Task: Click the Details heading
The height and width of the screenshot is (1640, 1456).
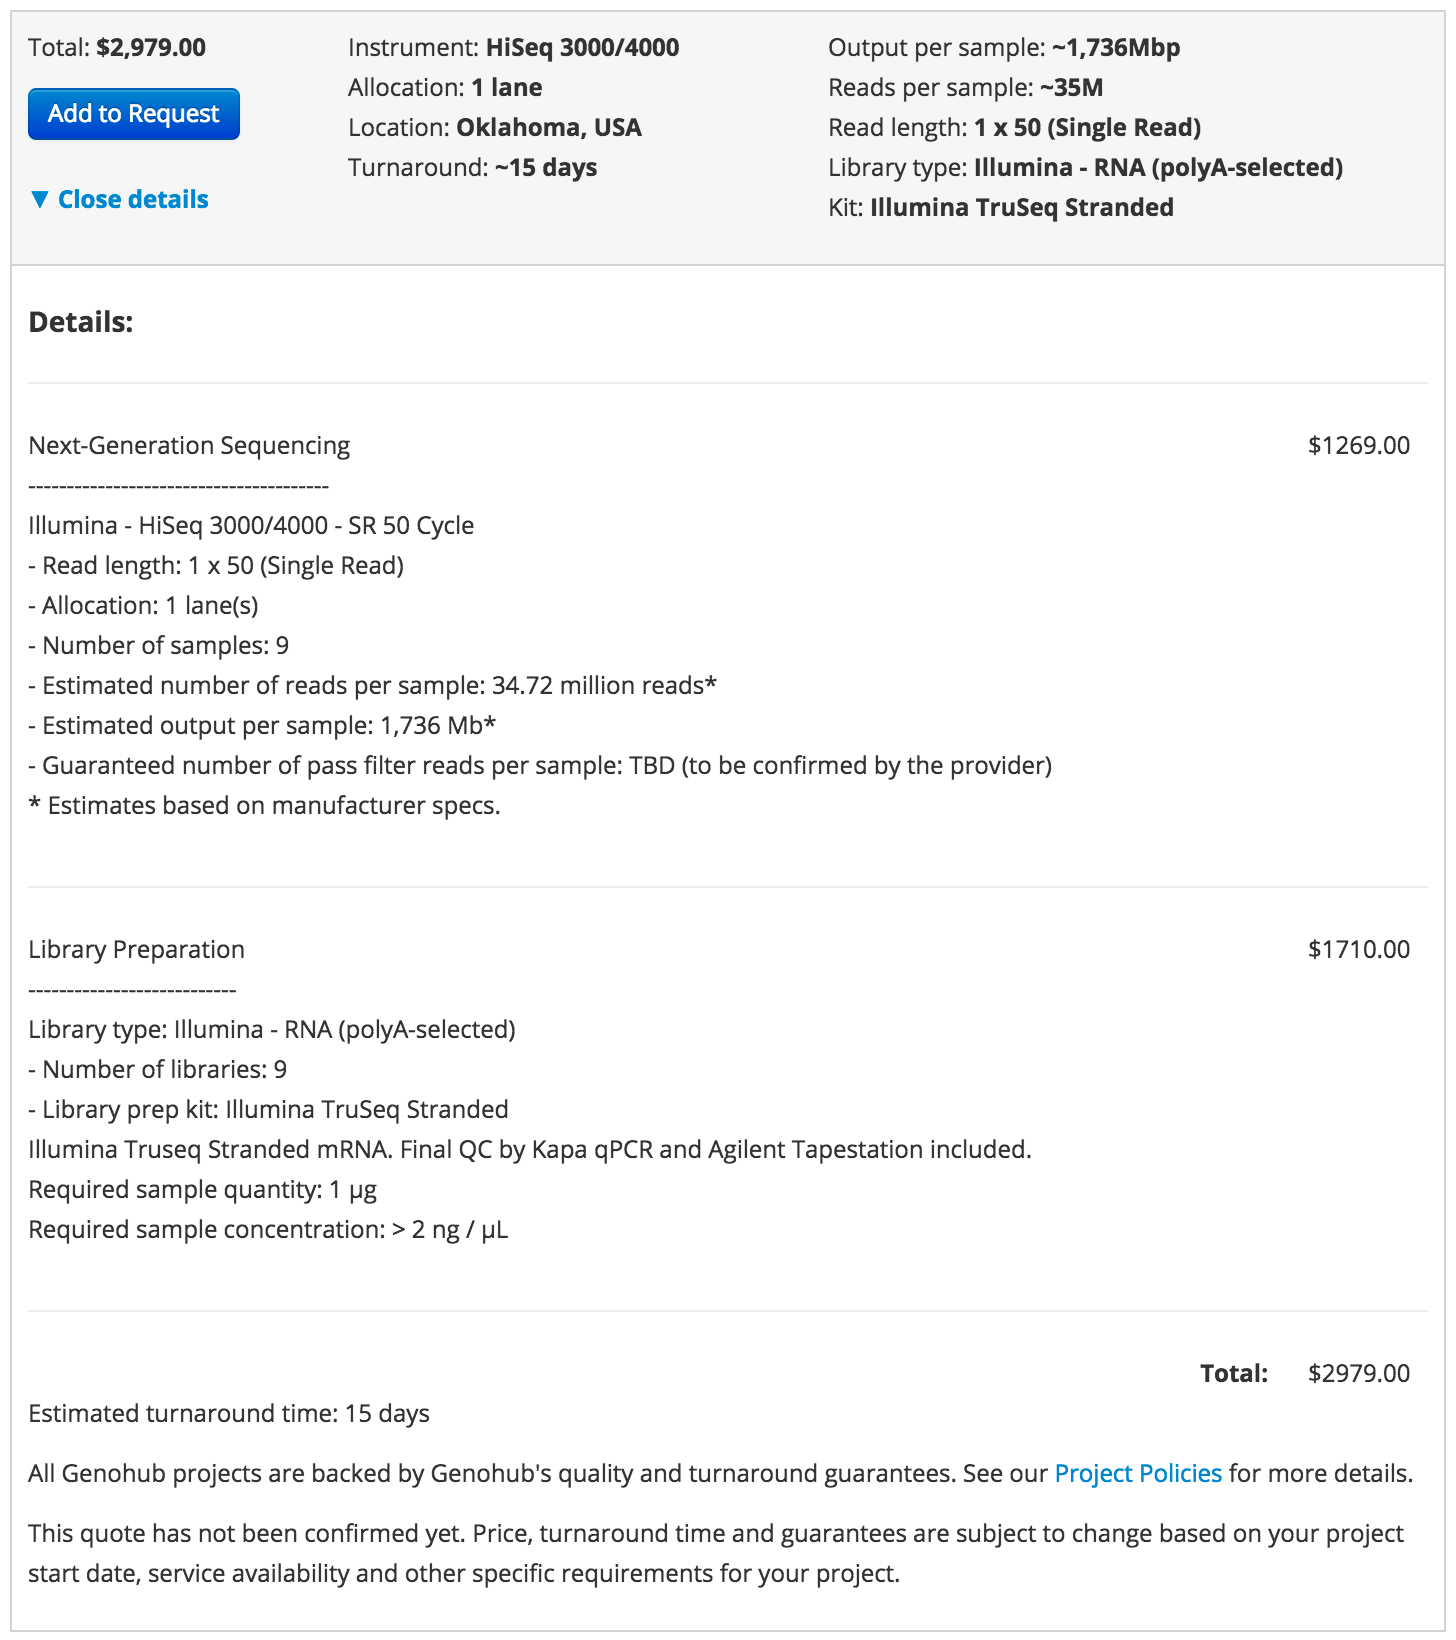Action: coord(81,322)
